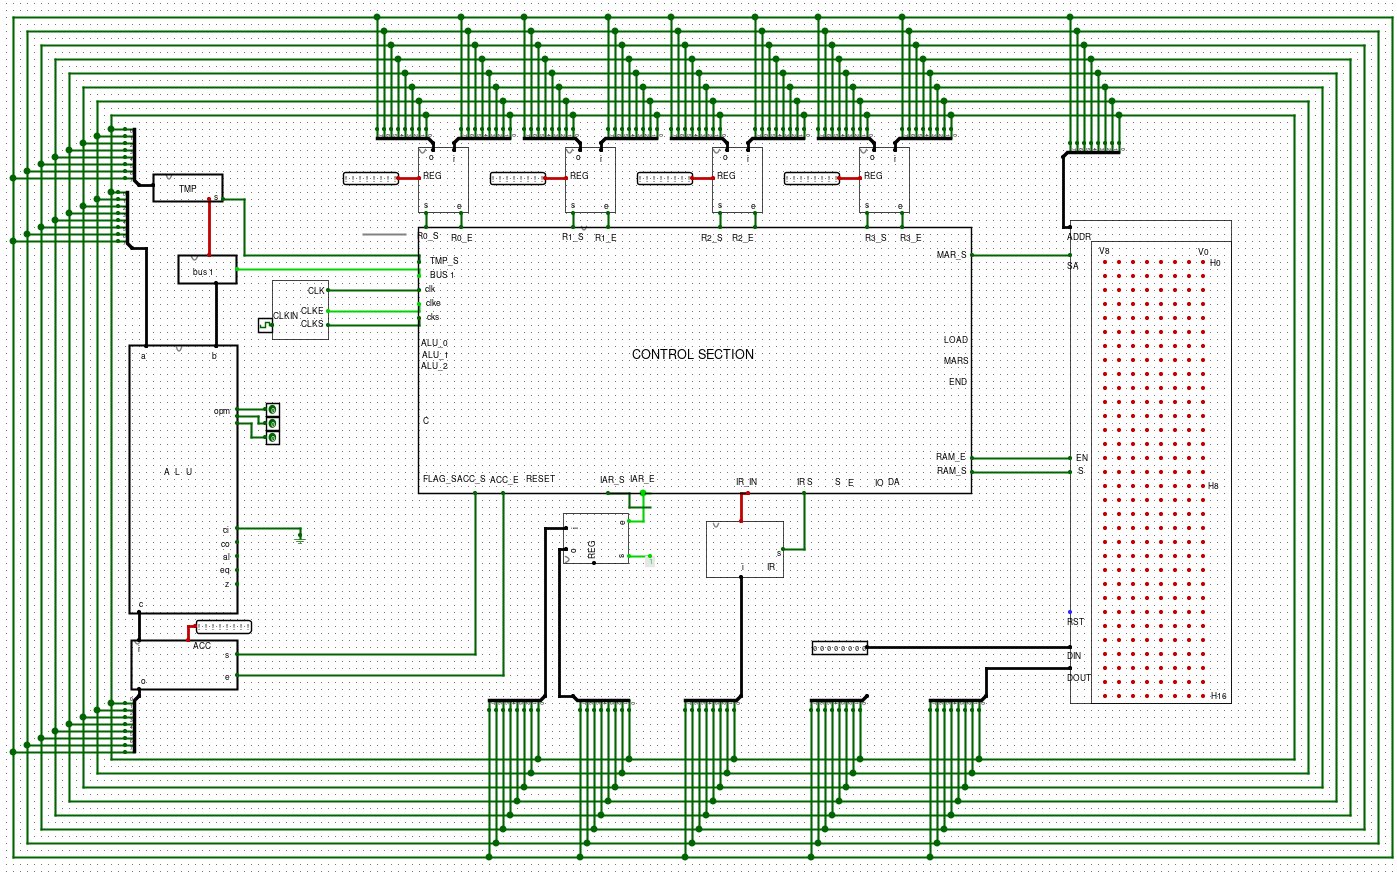This screenshot has width=1397, height=872.
Task: Click the ADDR port label on RAM
Action: coord(1079,237)
